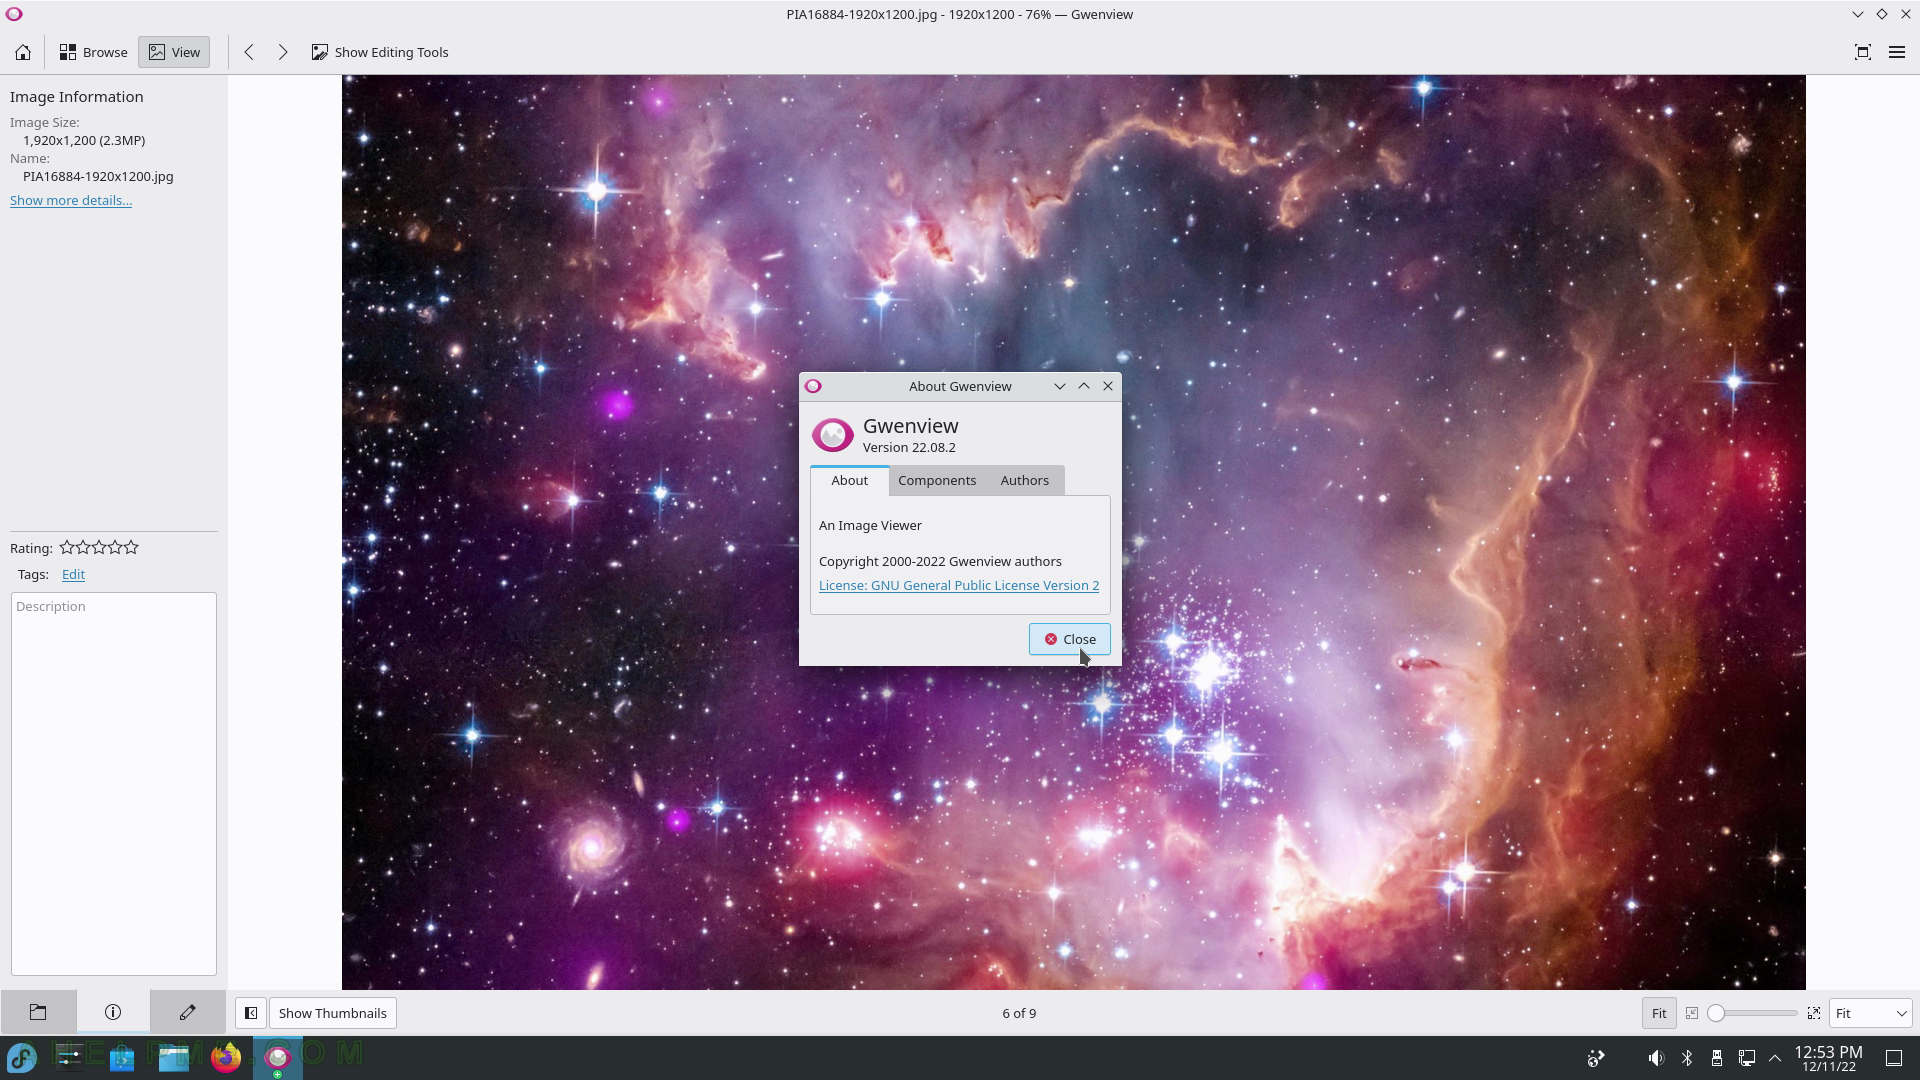Click the zoom slider handle

pyautogui.click(x=1716, y=1013)
